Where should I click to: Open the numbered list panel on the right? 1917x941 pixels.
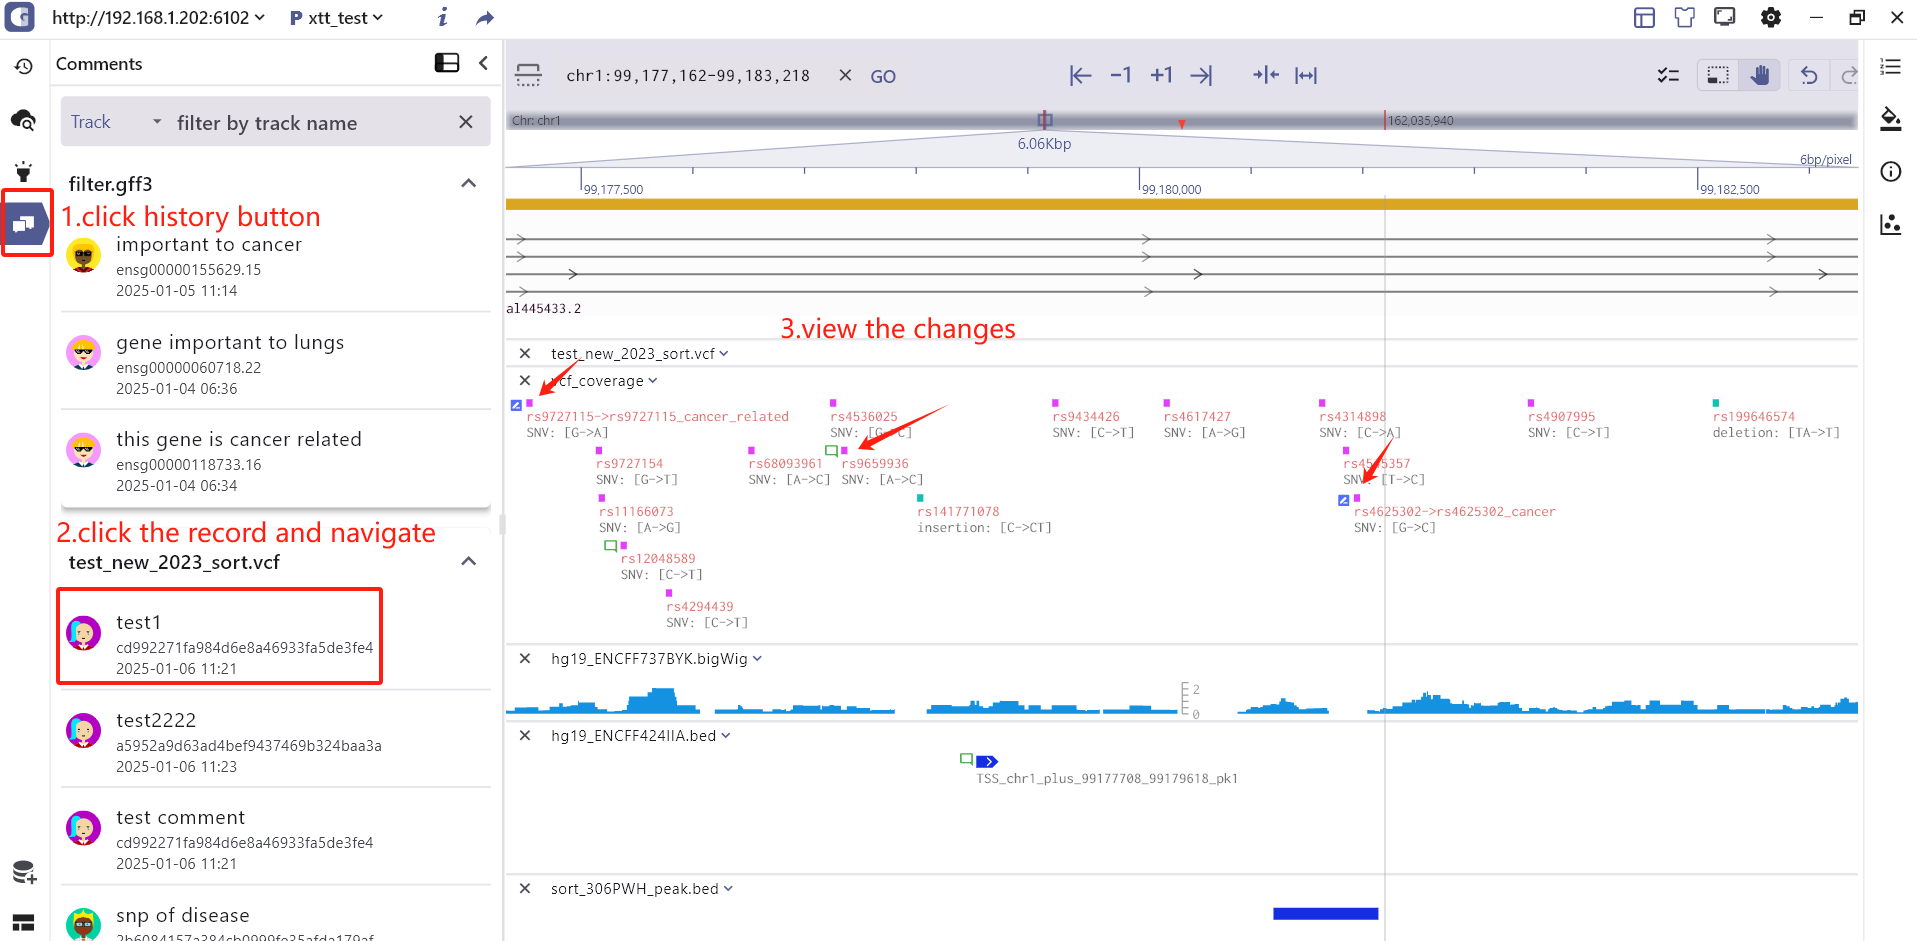click(1890, 66)
